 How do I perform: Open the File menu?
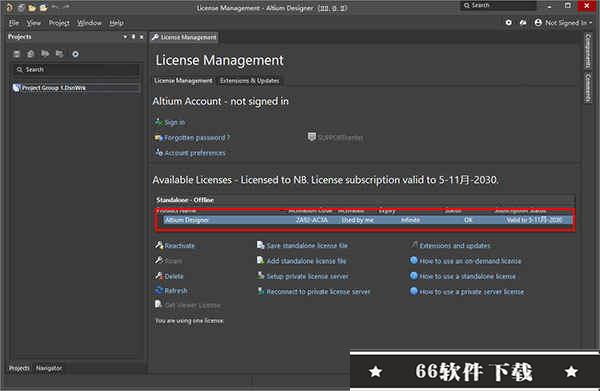coord(14,23)
